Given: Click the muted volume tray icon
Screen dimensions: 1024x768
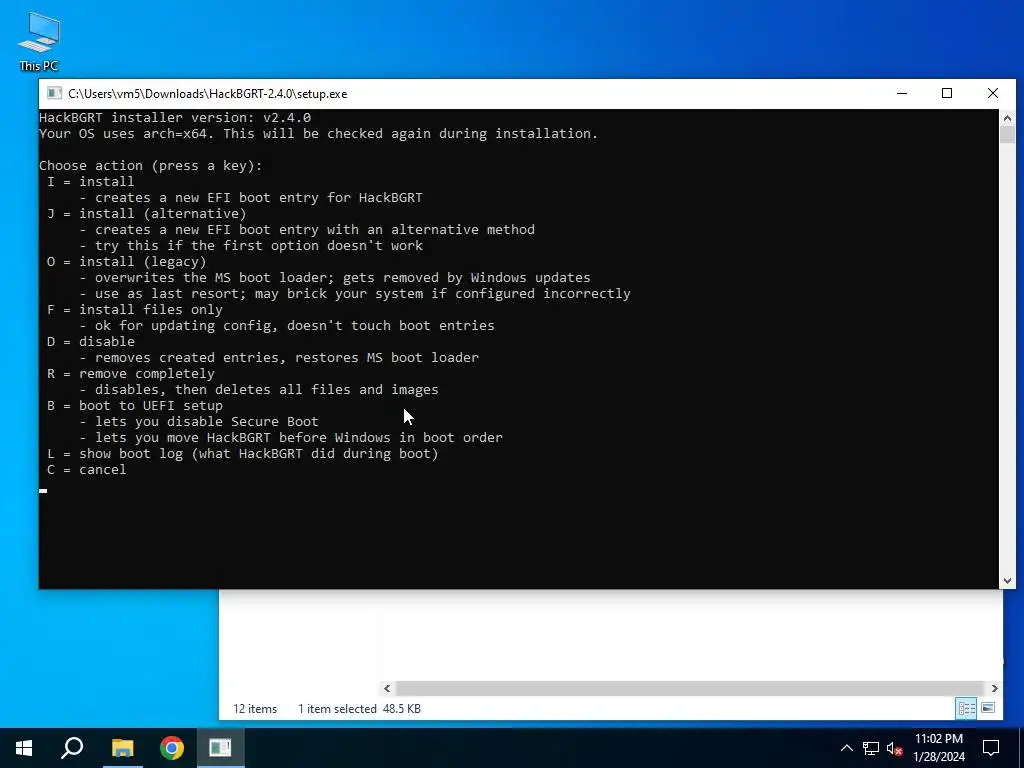Looking at the screenshot, I should [894, 748].
